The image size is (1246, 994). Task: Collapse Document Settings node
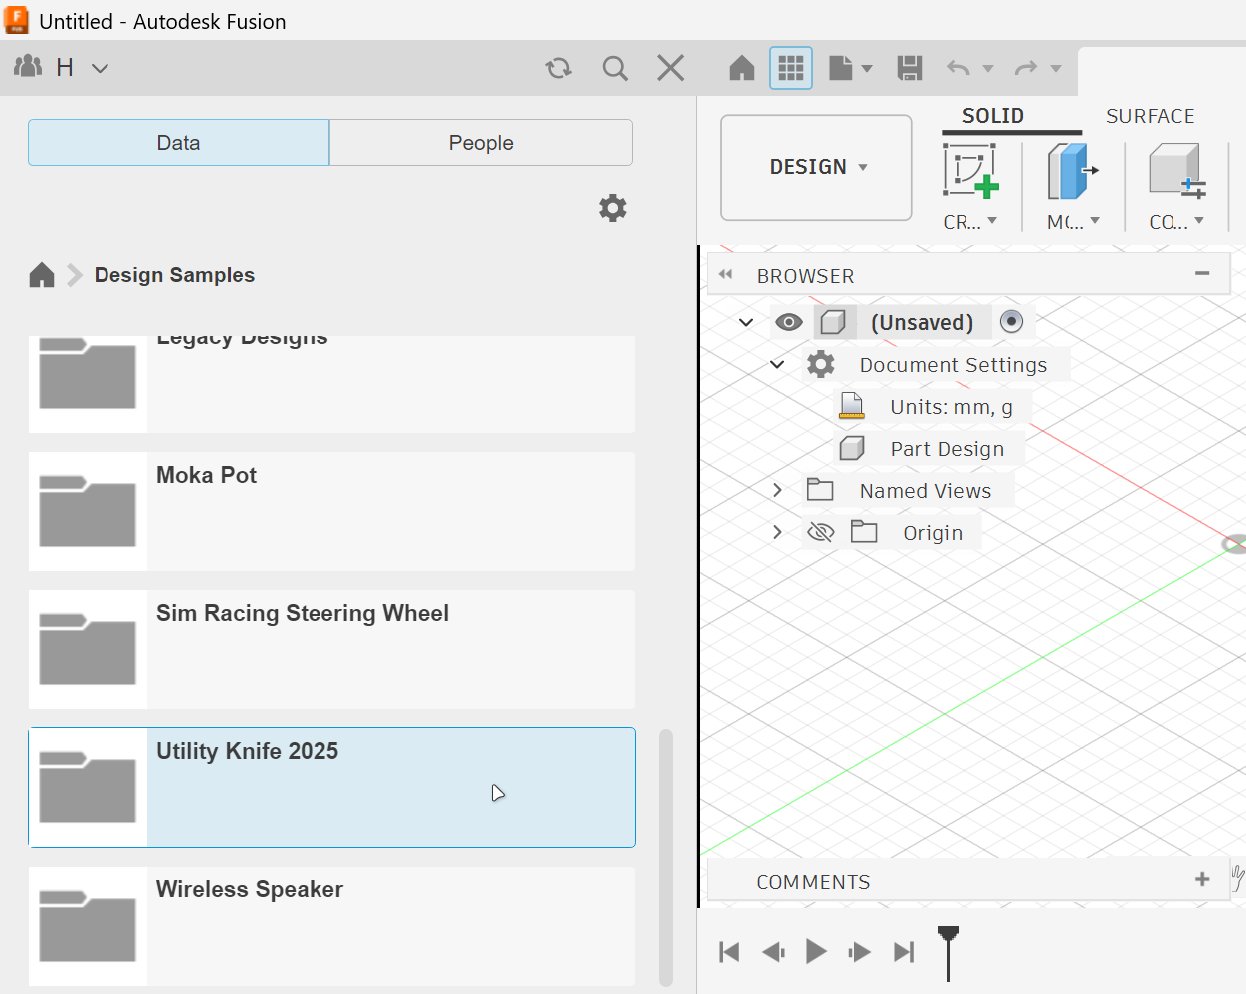tap(777, 364)
